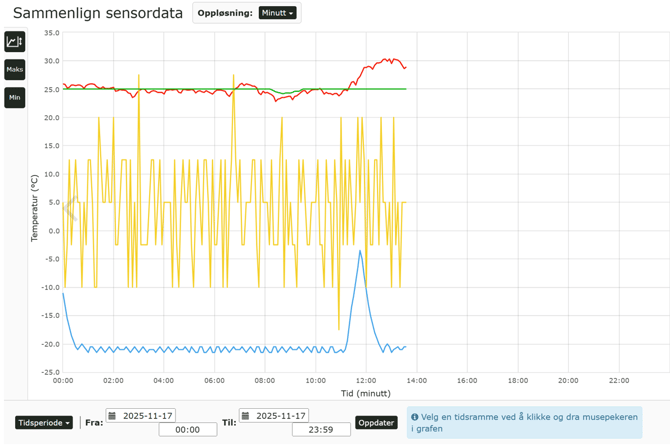The height and width of the screenshot is (447, 670).
Task: Click the blue line peak near 12:00
Action: pyautogui.click(x=360, y=250)
